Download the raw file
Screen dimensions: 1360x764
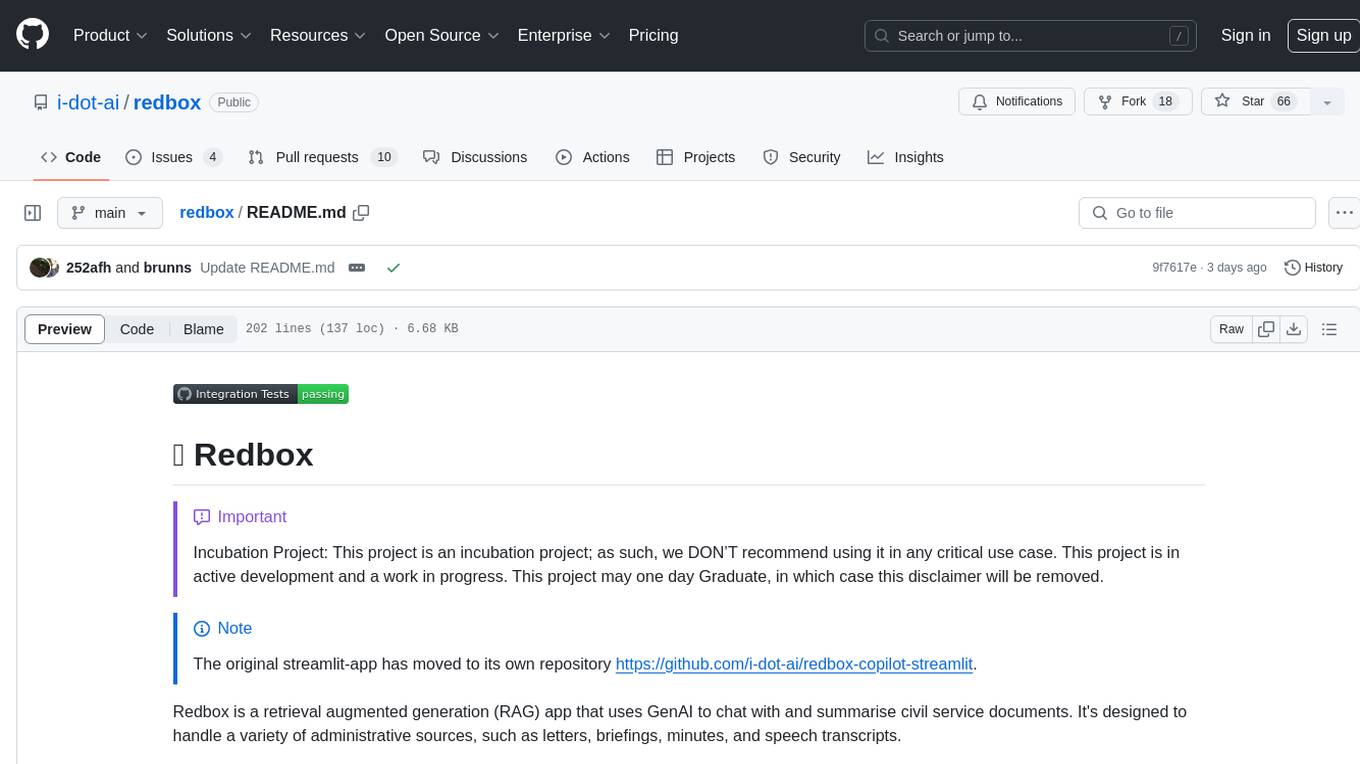(1293, 329)
